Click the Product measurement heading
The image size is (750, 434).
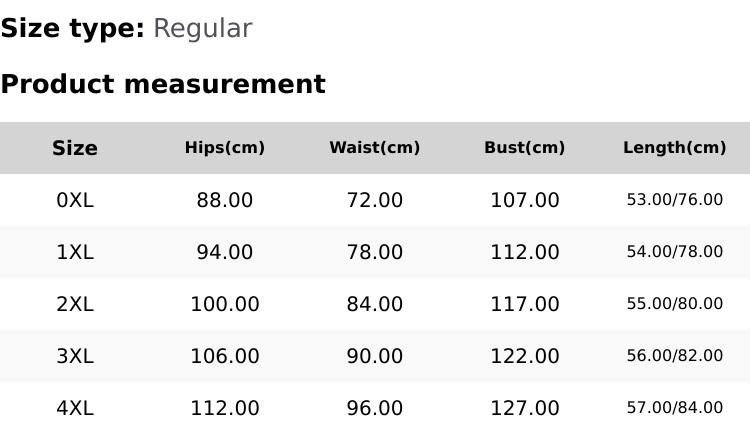[x=163, y=84]
